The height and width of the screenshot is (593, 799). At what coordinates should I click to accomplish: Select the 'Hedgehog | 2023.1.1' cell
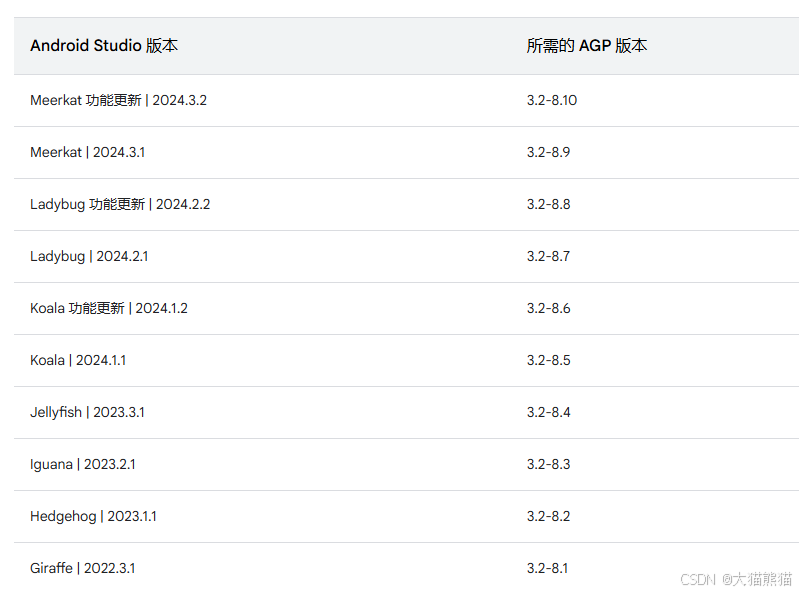click(93, 517)
